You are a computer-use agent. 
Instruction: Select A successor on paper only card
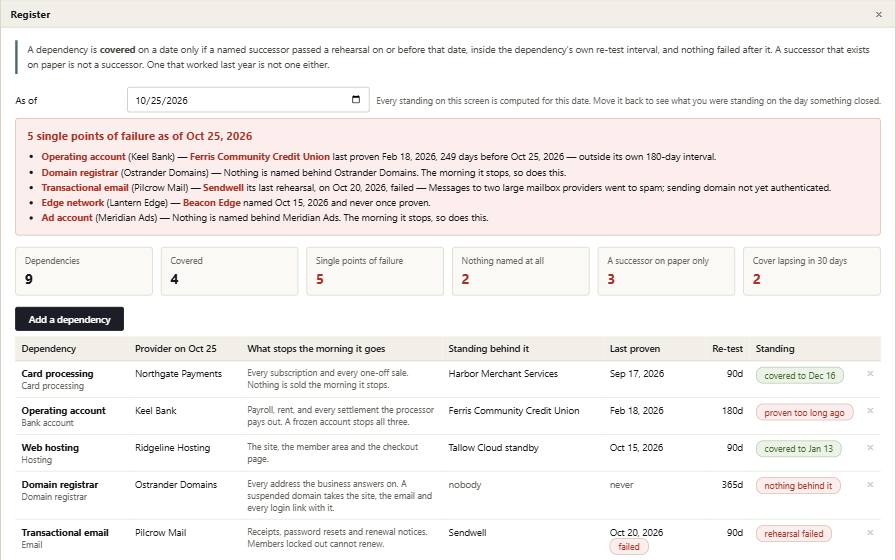tap(666, 271)
